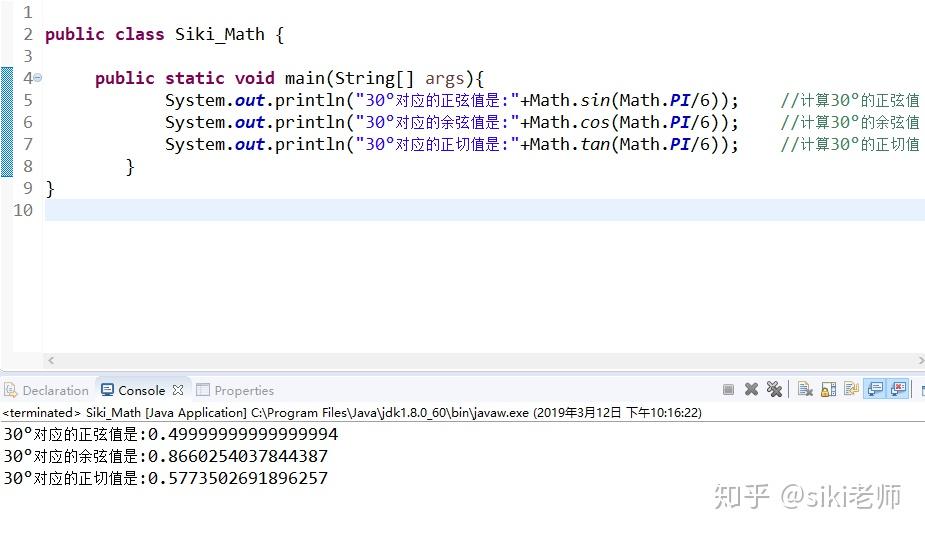Toggle Word Wrap in console toolbar

click(851, 389)
